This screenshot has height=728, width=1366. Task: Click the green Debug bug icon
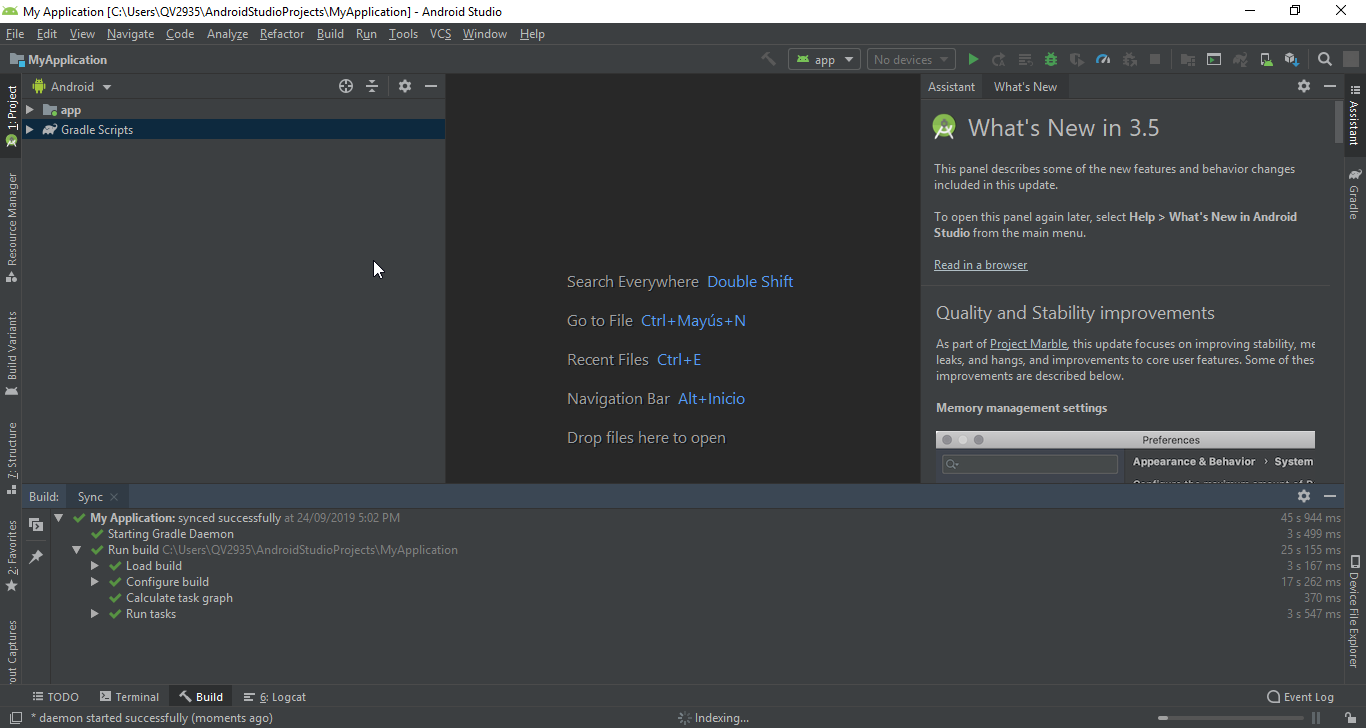click(1051, 60)
